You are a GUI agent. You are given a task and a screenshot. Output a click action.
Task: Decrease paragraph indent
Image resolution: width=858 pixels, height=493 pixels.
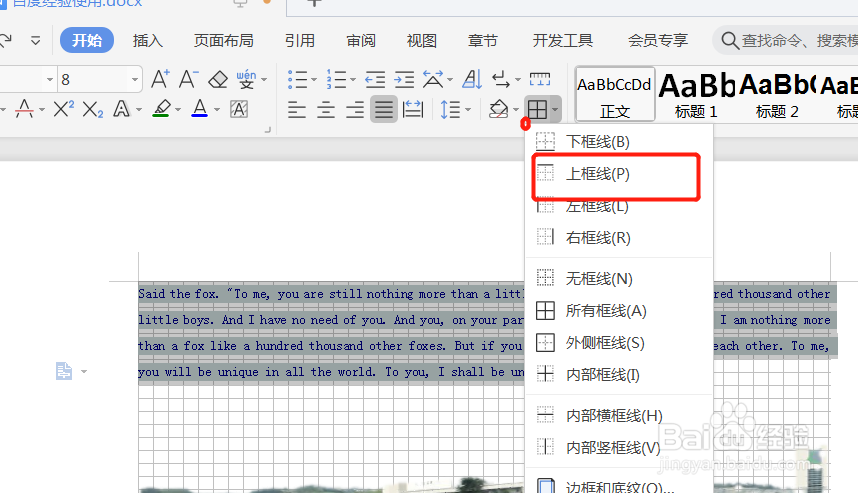(375, 80)
